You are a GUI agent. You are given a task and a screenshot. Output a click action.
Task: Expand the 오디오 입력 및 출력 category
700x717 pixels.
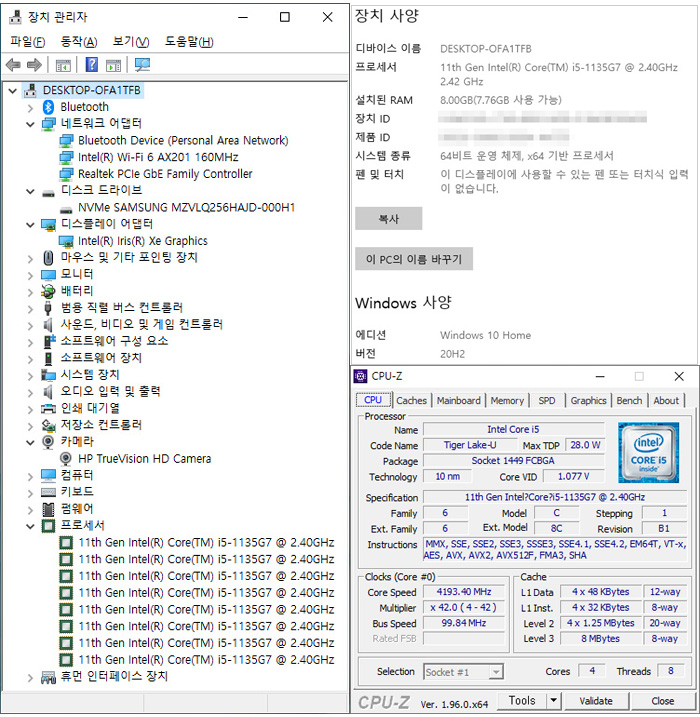point(30,393)
